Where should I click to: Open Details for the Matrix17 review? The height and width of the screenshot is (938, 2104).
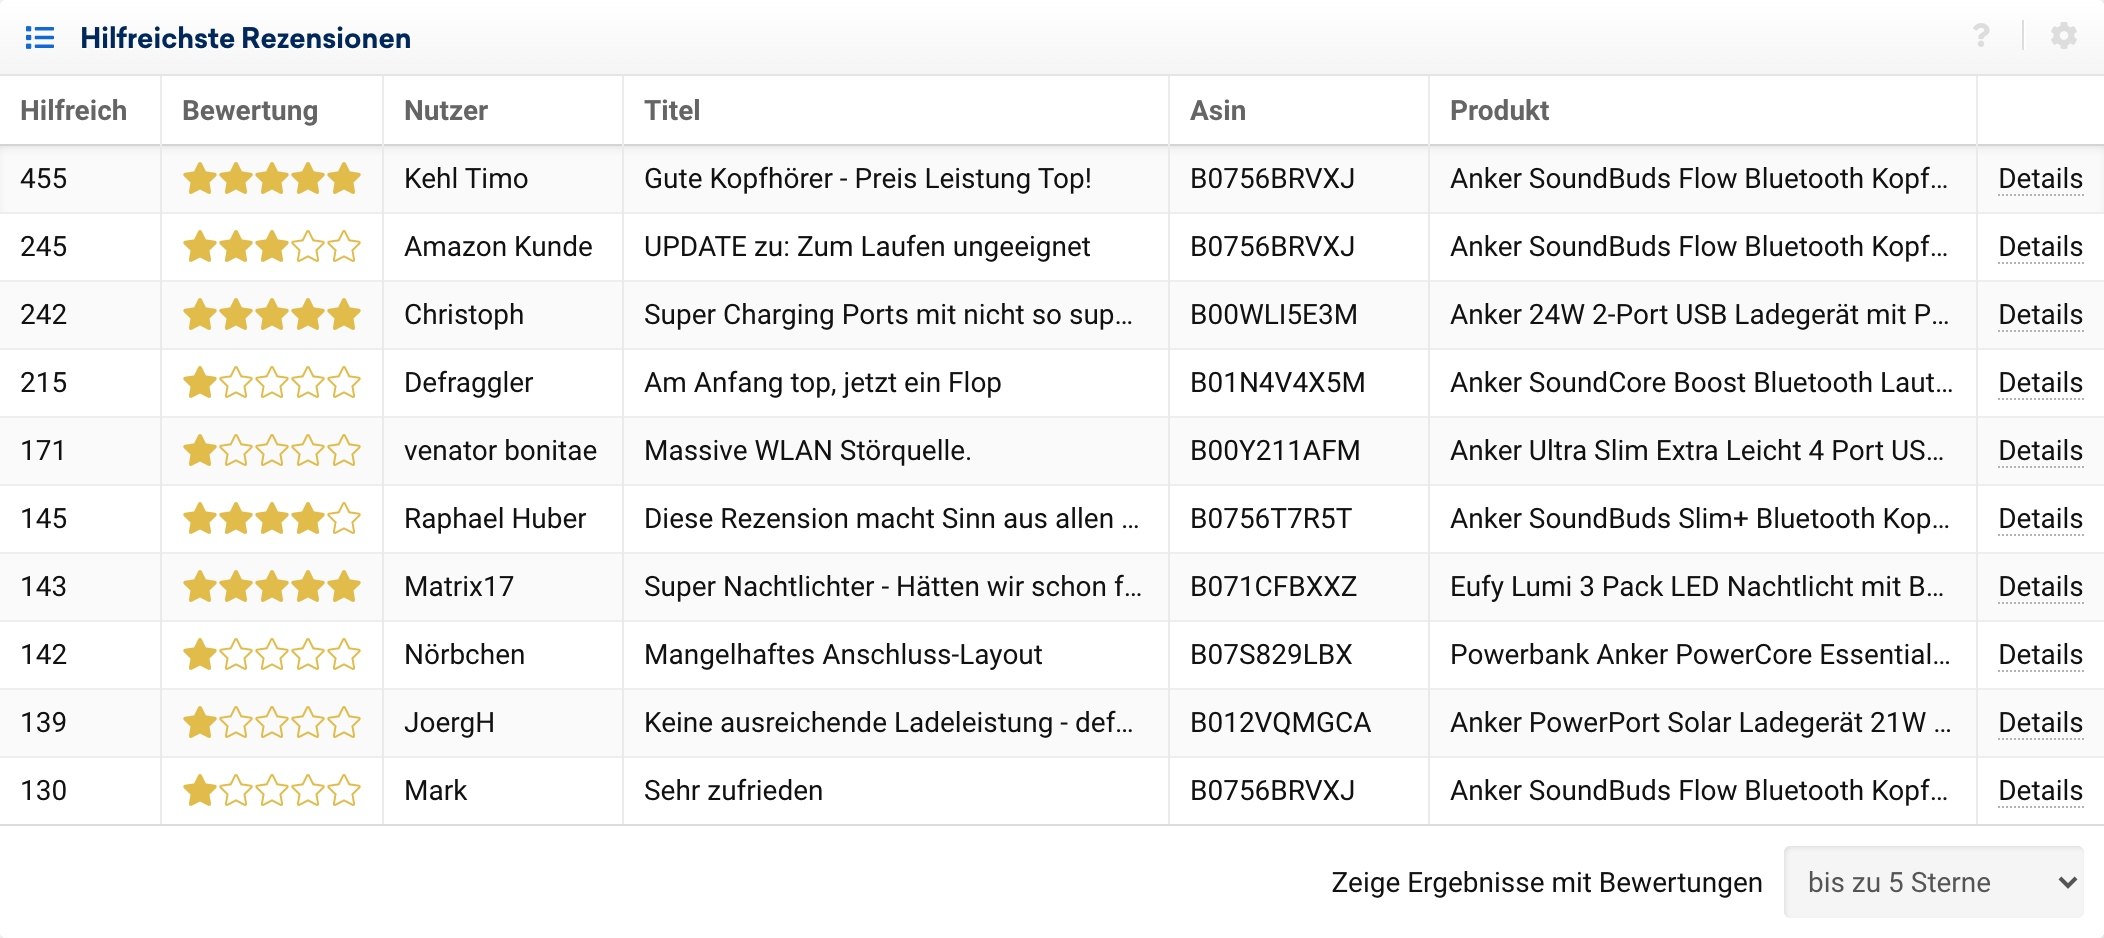click(x=2040, y=587)
